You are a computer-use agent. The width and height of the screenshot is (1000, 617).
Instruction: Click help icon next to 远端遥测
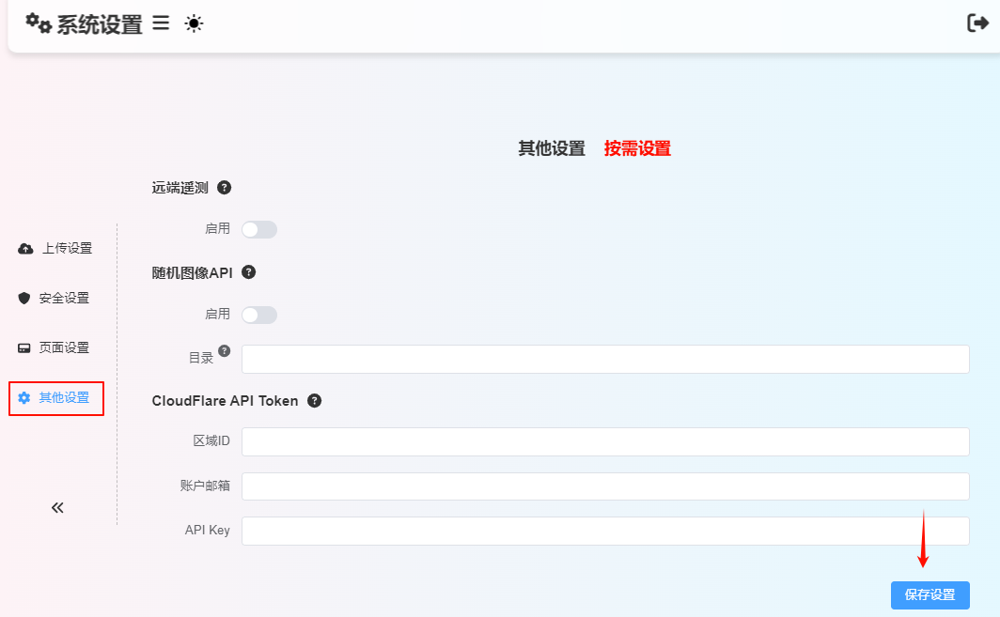(x=224, y=187)
